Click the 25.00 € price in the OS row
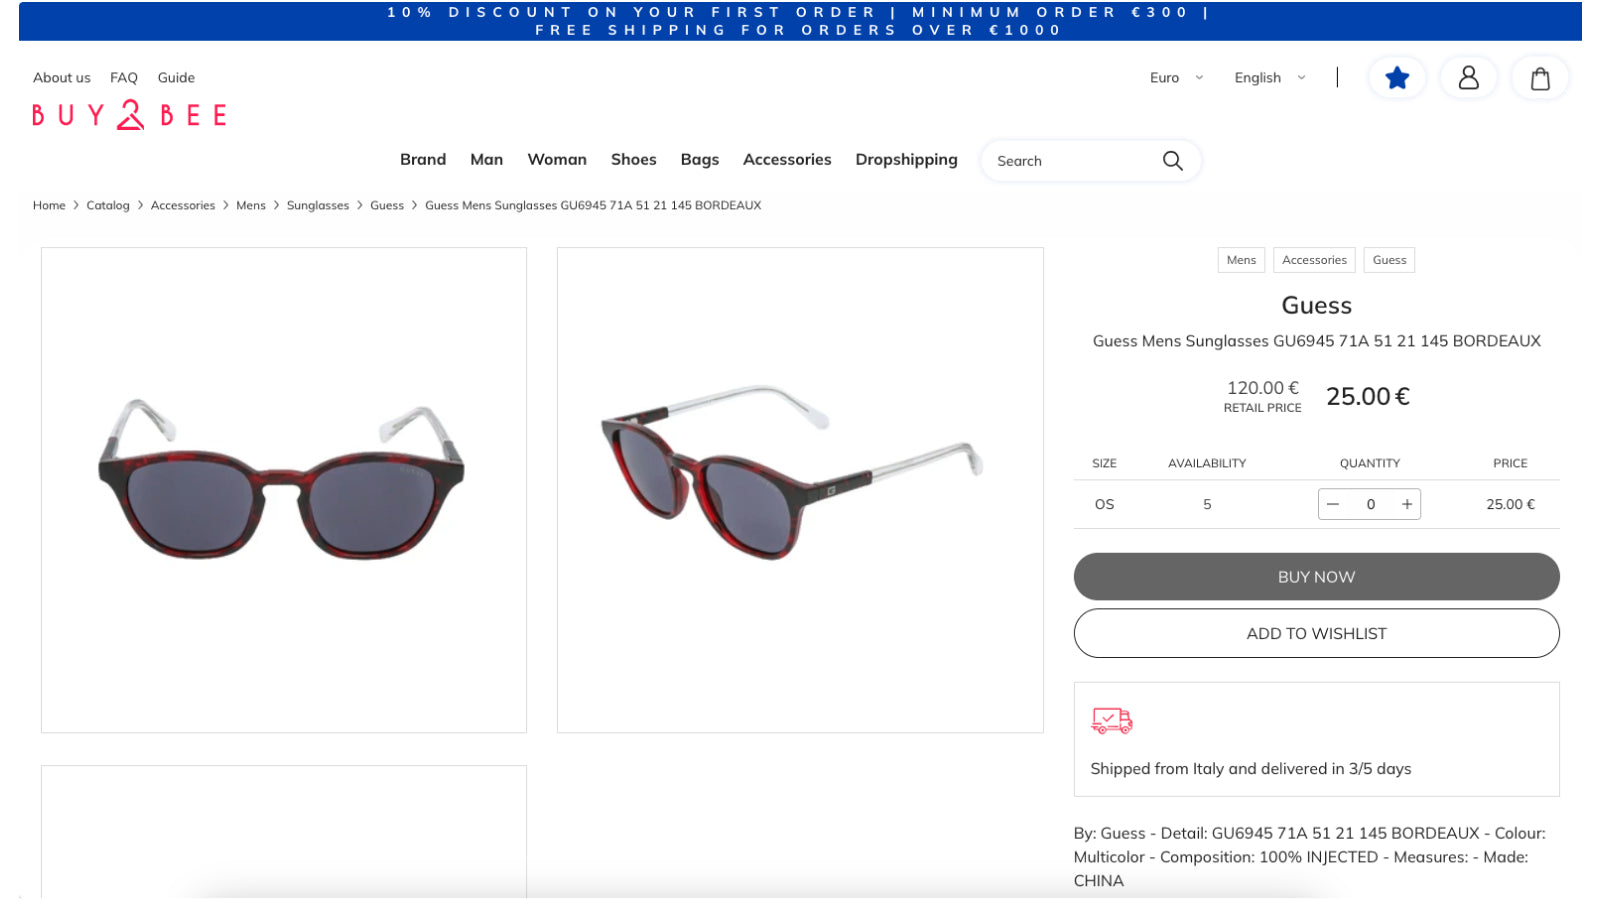 1510,505
